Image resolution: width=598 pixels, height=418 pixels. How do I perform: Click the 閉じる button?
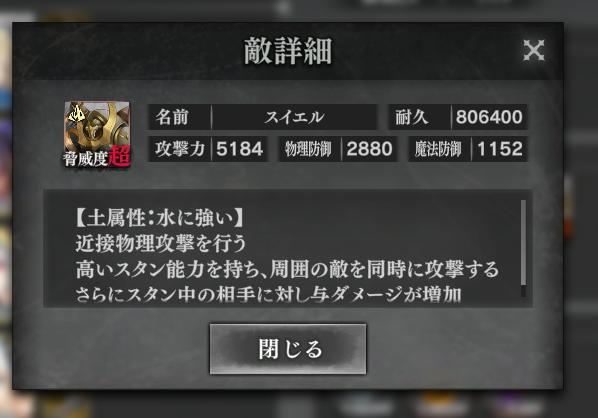coord(288,349)
